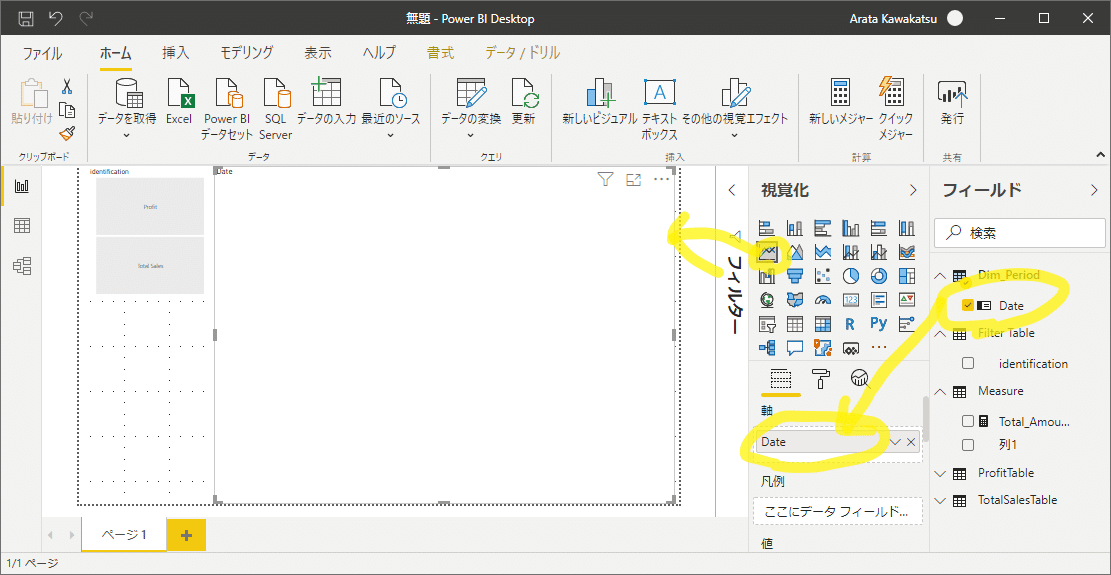The height and width of the screenshot is (575, 1111).
Task: Check the identification field checkbox
Action: (968, 363)
